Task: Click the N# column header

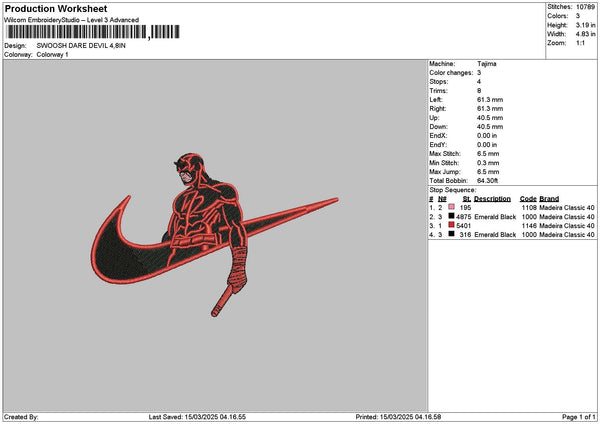Action: (x=443, y=198)
